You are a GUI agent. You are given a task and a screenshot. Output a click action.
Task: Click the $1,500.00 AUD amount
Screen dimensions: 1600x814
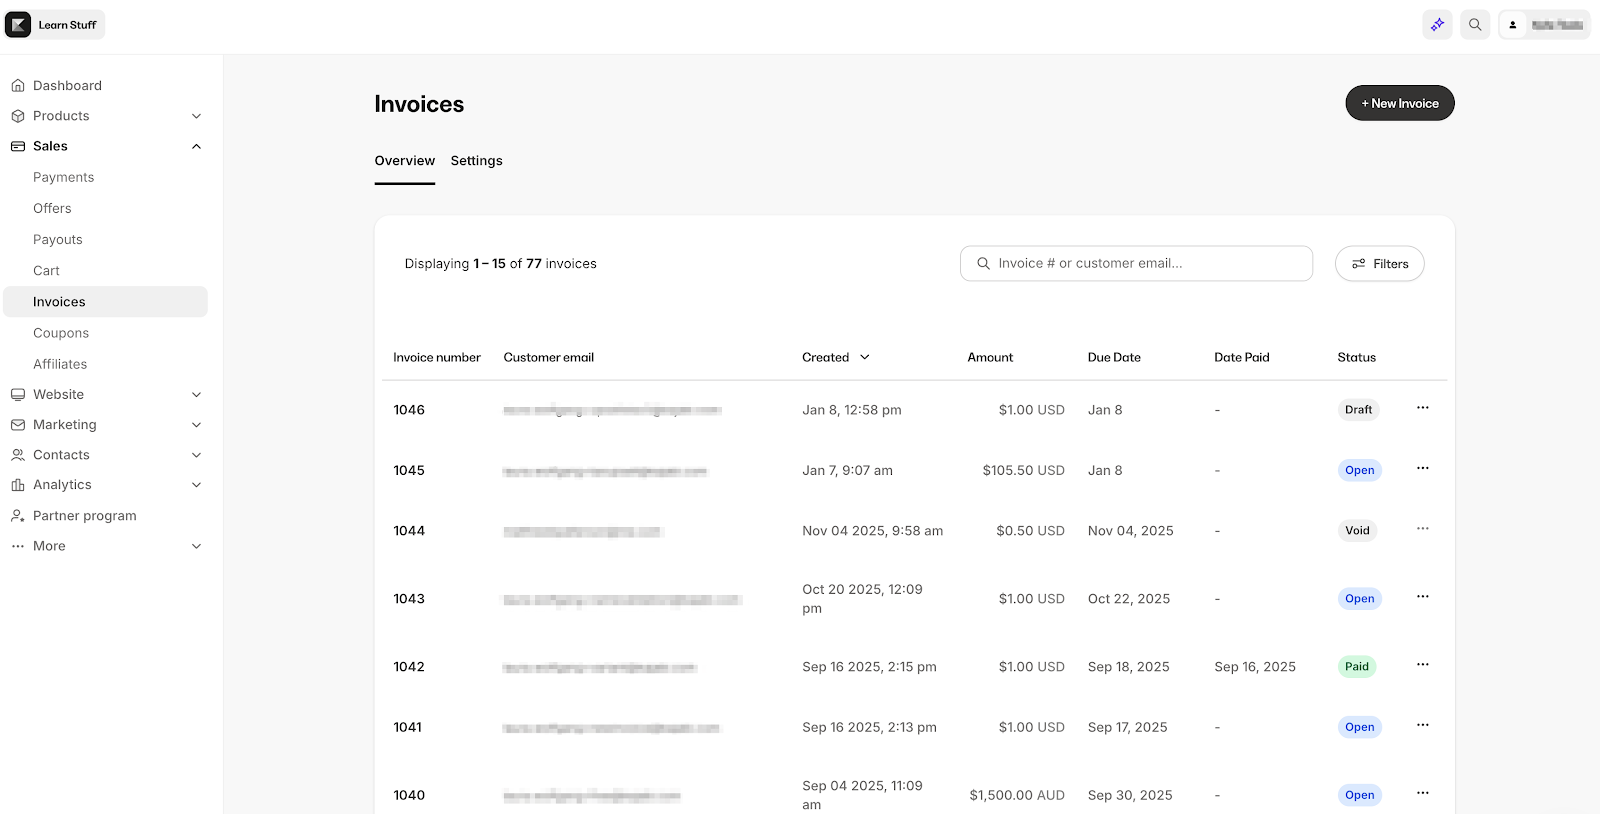pyautogui.click(x=1017, y=795)
